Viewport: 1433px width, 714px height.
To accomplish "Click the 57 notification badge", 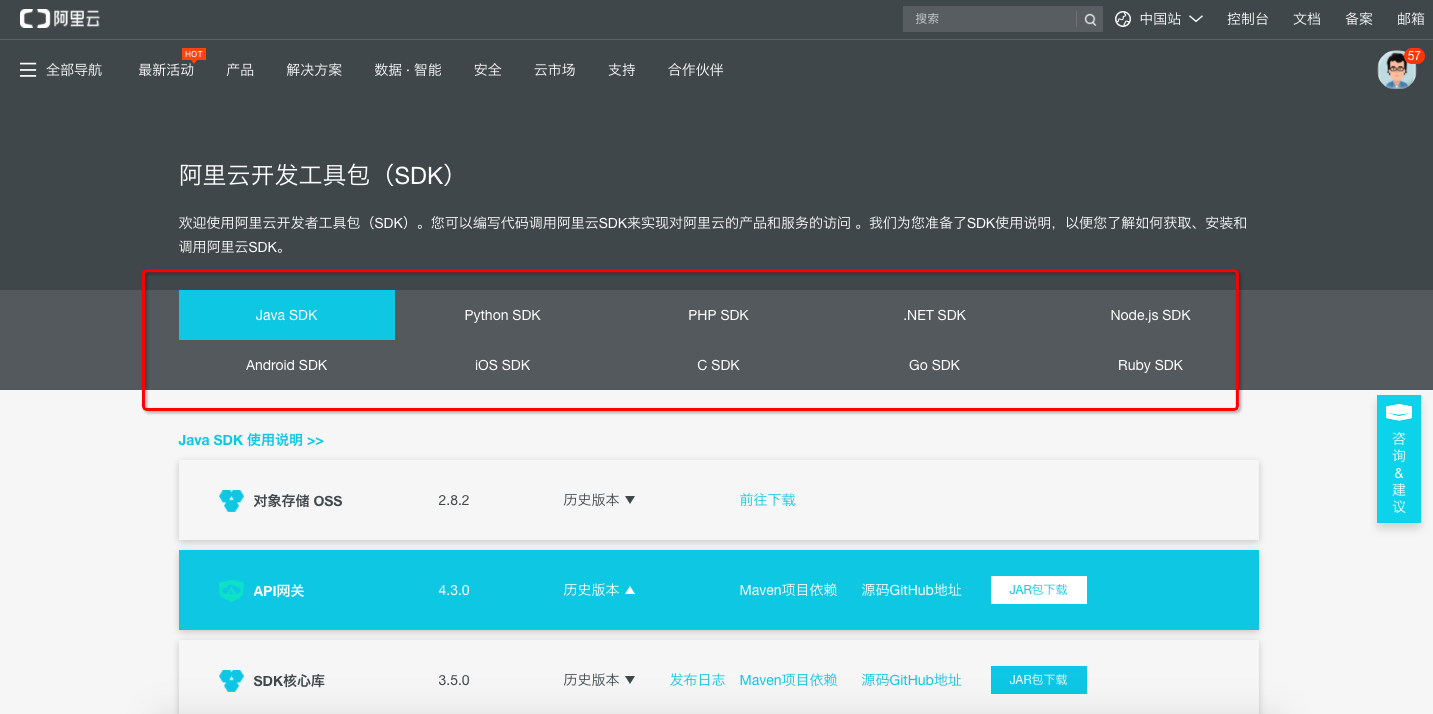I will [x=1414, y=56].
